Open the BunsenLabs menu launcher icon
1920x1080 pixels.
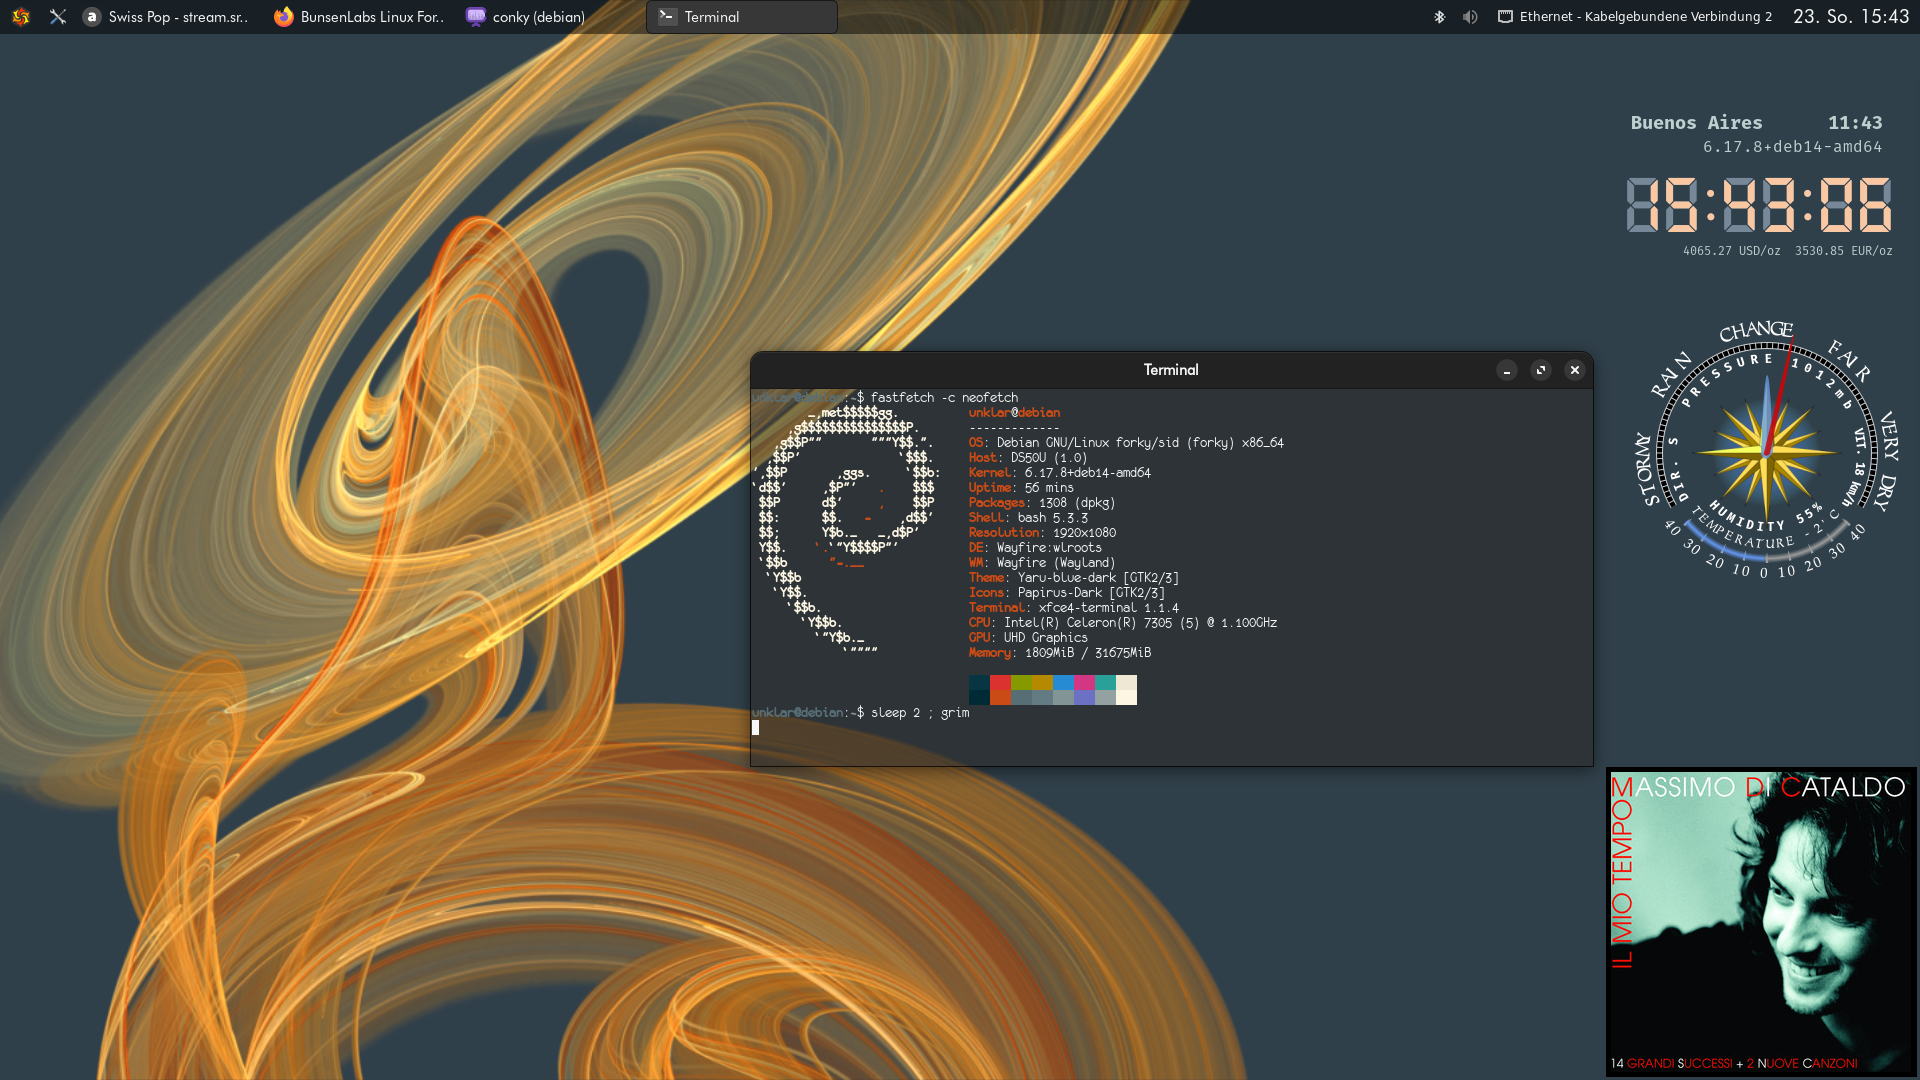[21, 17]
